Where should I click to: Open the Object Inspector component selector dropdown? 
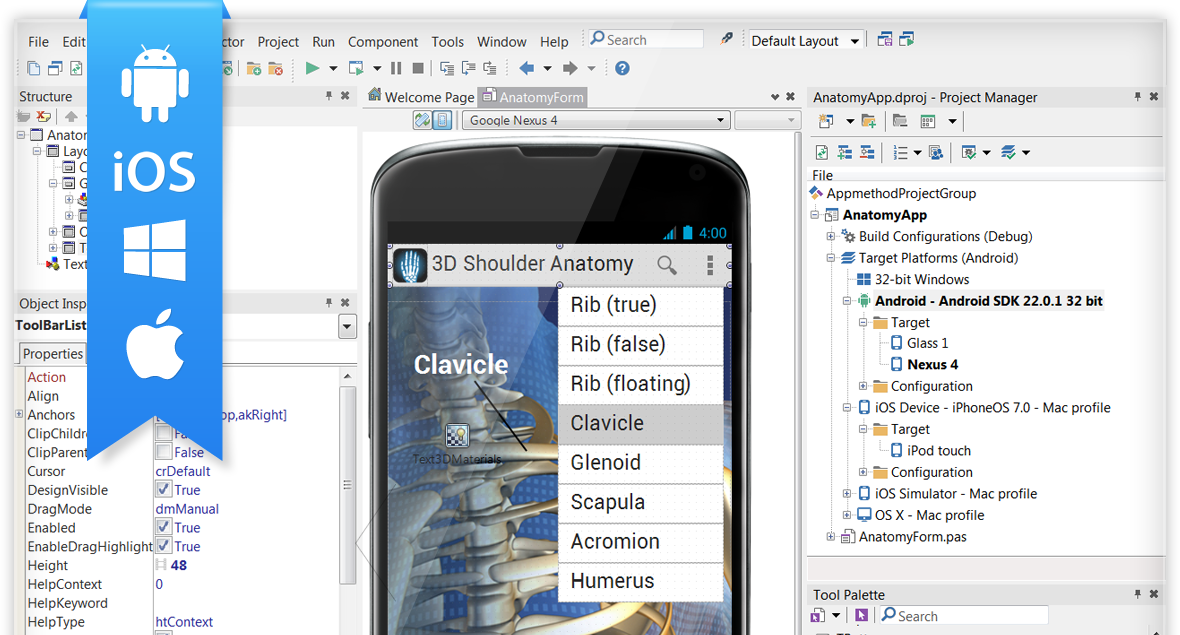tap(347, 327)
